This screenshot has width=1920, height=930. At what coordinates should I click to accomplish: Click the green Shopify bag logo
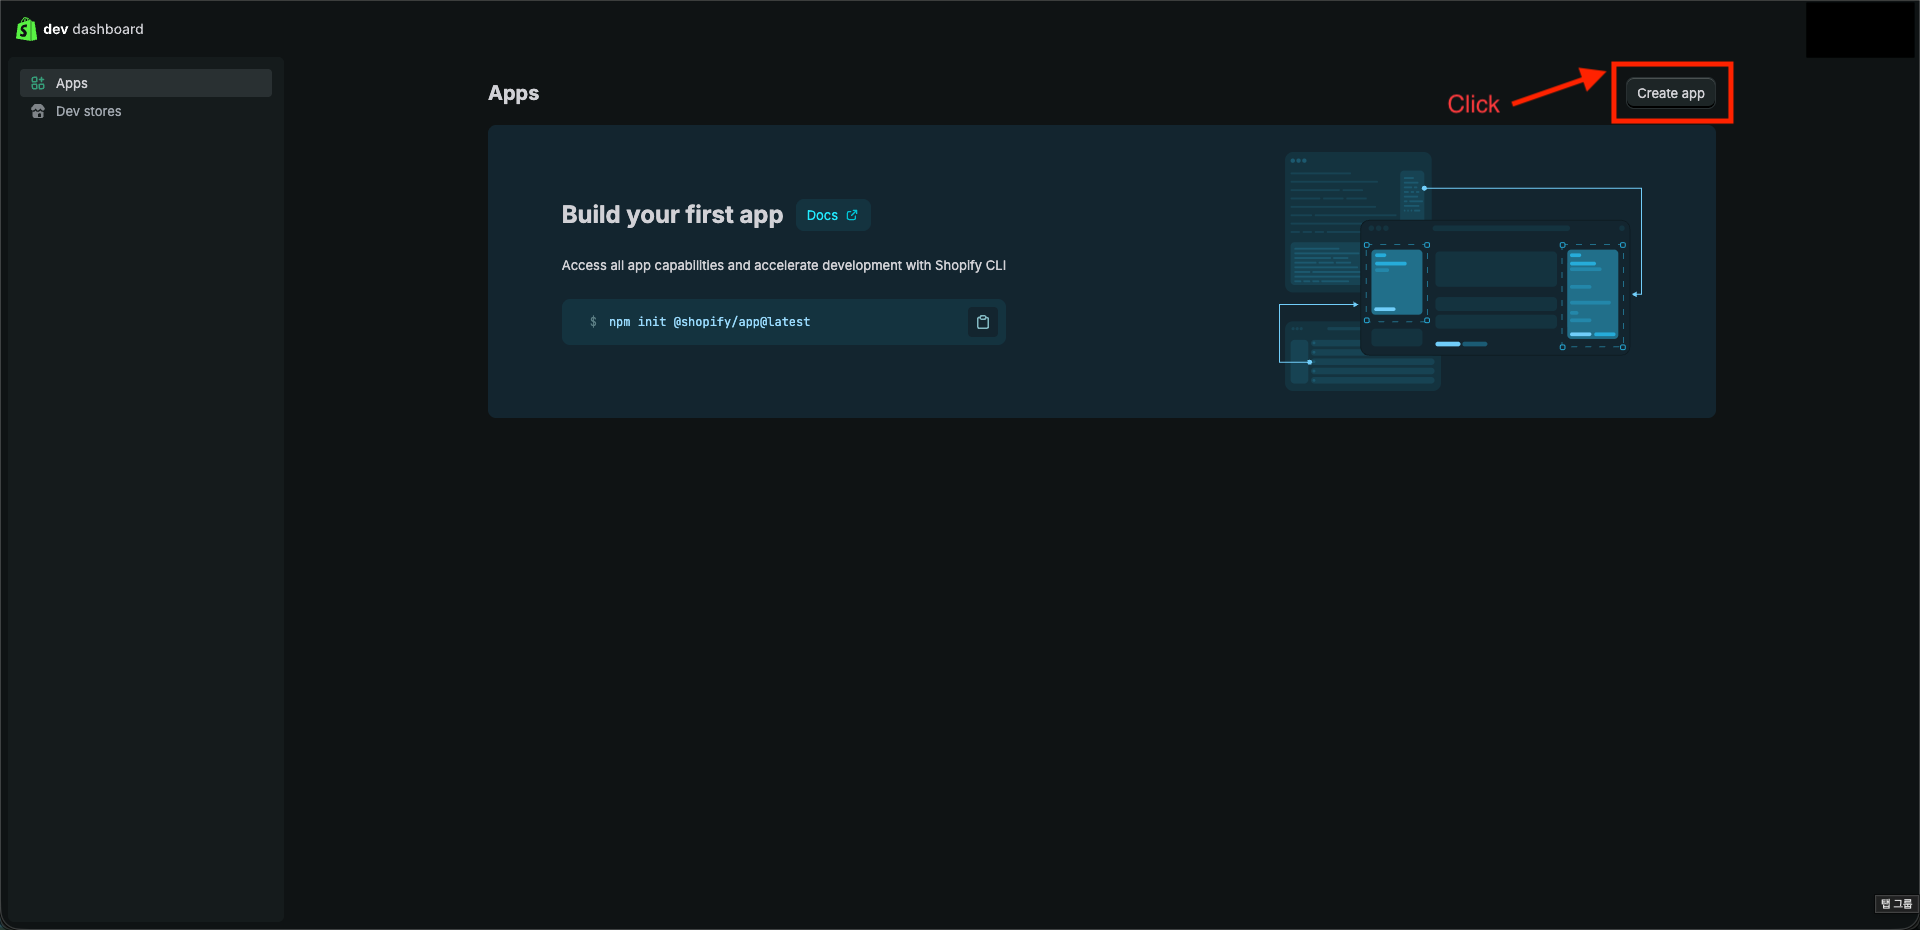click(x=26, y=28)
